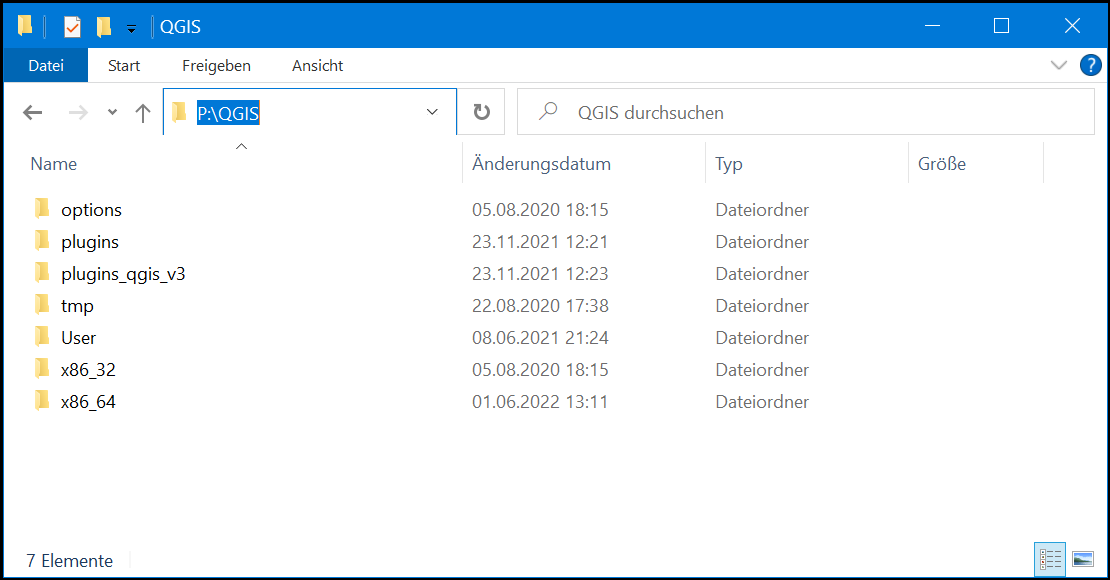Click the Properties icon in quick access toolbar
Viewport: 1110px width, 580px height.
click(72, 27)
